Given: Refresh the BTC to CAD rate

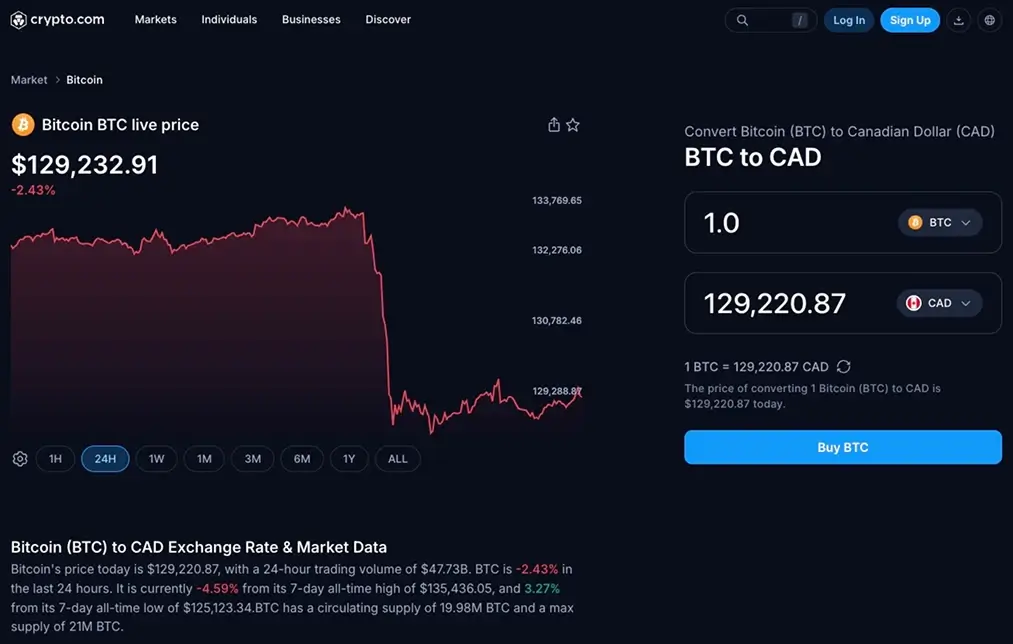Looking at the screenshot, I should 843,366.
